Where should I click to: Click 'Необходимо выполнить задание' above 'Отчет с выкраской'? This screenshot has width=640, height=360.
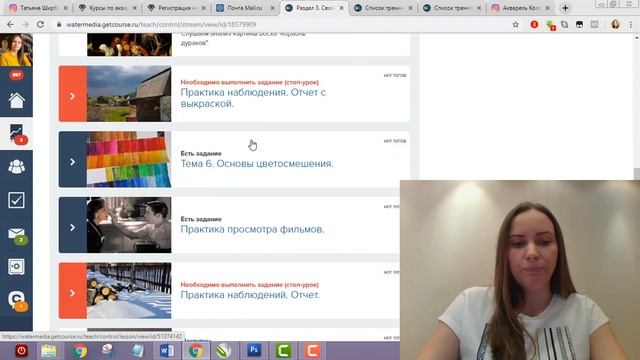[249, 82]
